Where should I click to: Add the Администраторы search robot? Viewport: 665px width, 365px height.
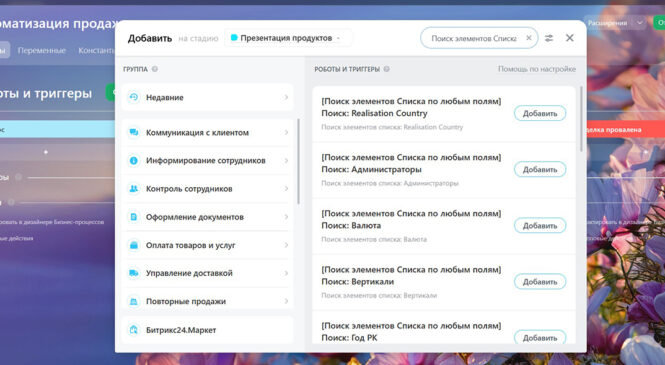pos(540,169)
